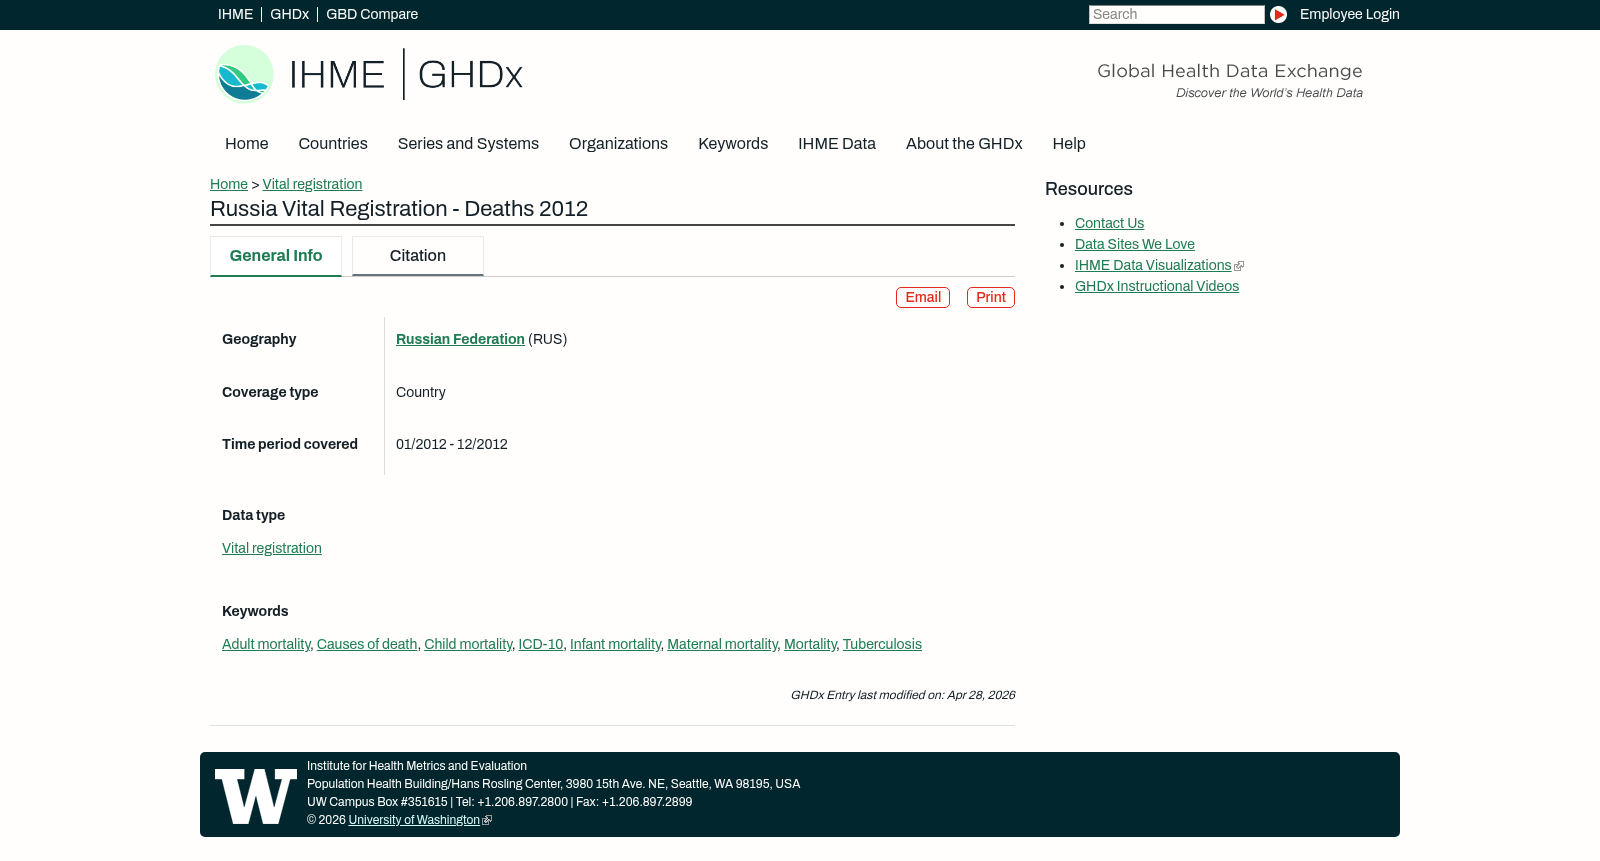
Task: Open the Maternal mortality keyword
Action: tap(722, 644)
